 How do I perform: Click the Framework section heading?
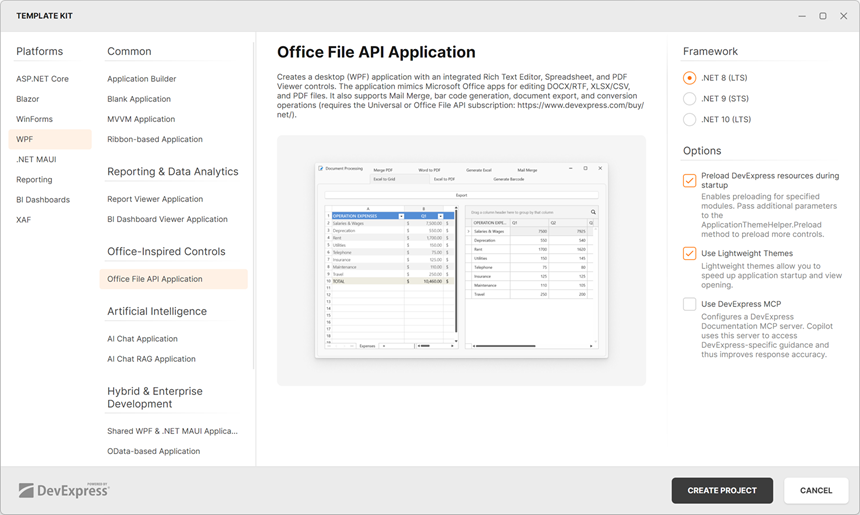point(710,52)
